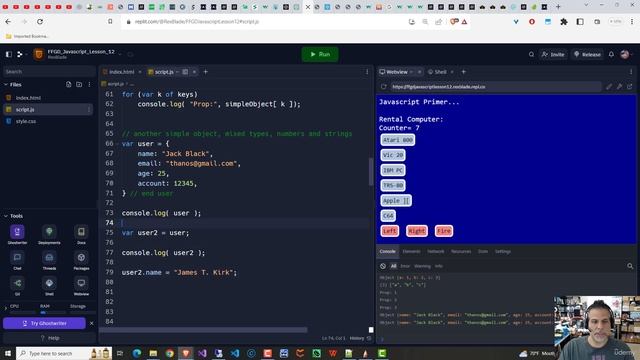Focus the sidebar Search field
640x360 pixels.
(x=48, y=71)
